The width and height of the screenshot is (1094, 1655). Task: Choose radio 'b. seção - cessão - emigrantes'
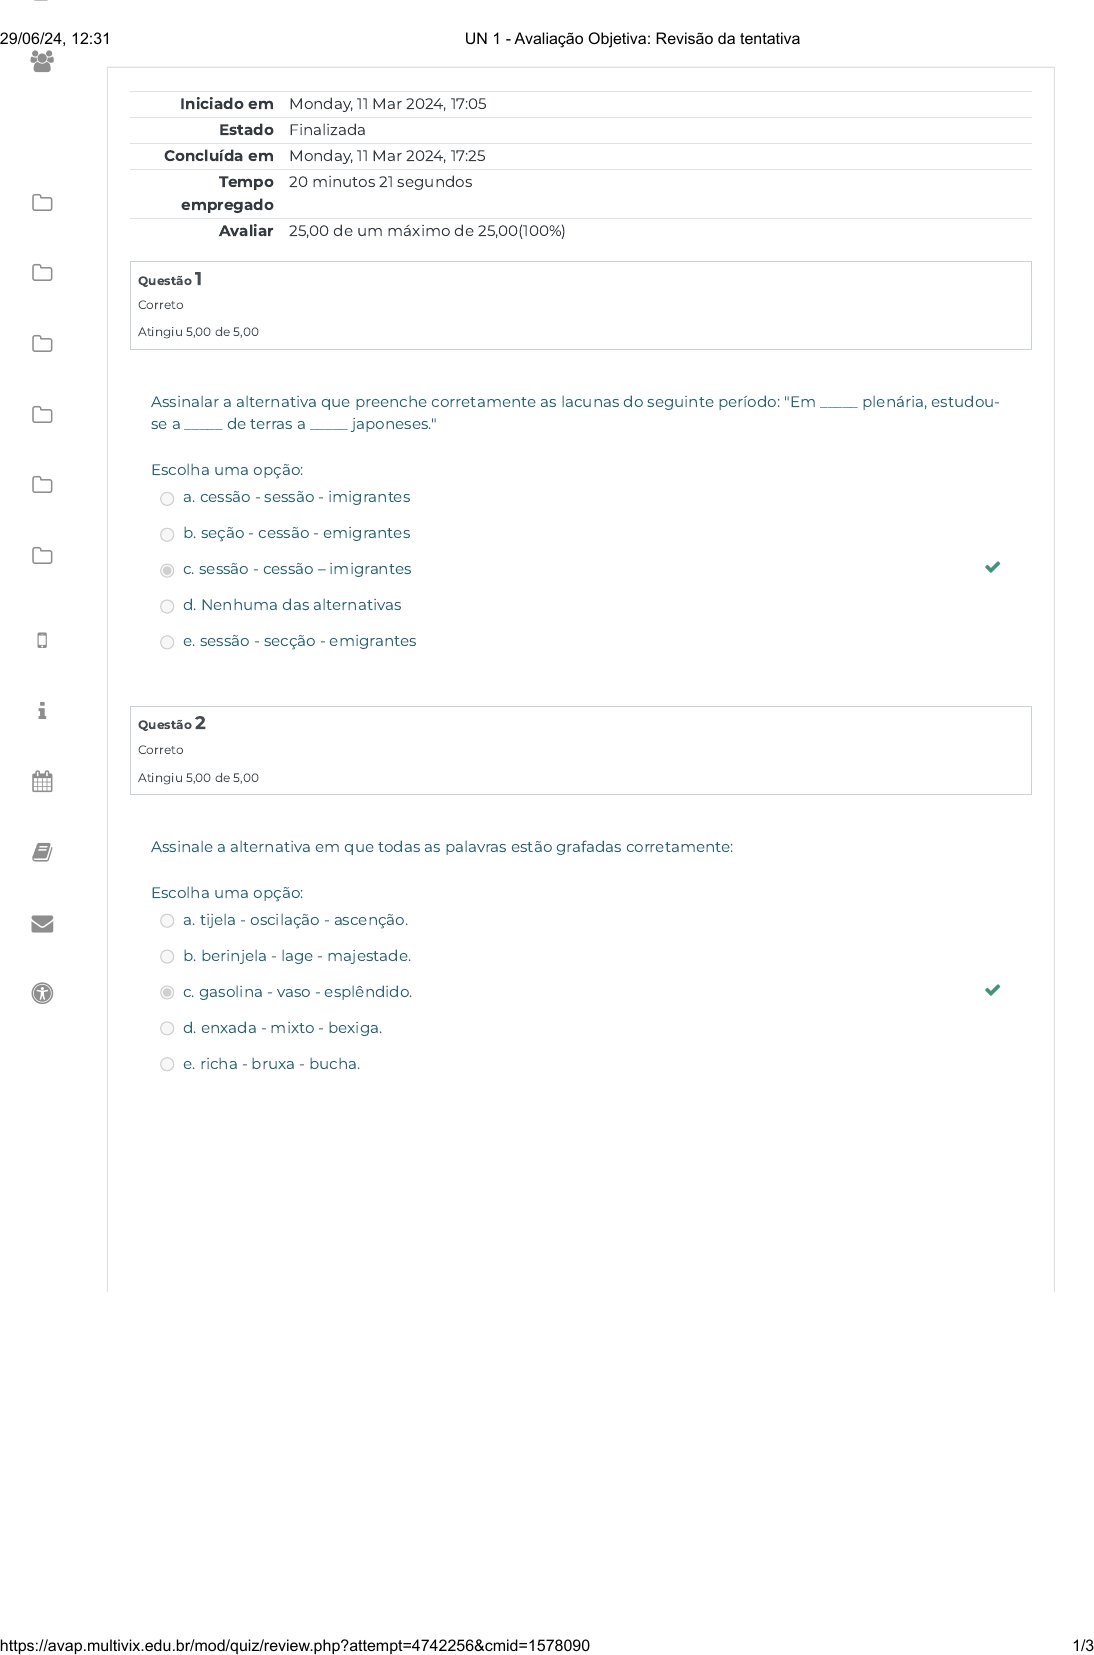[x=167, y=535]
